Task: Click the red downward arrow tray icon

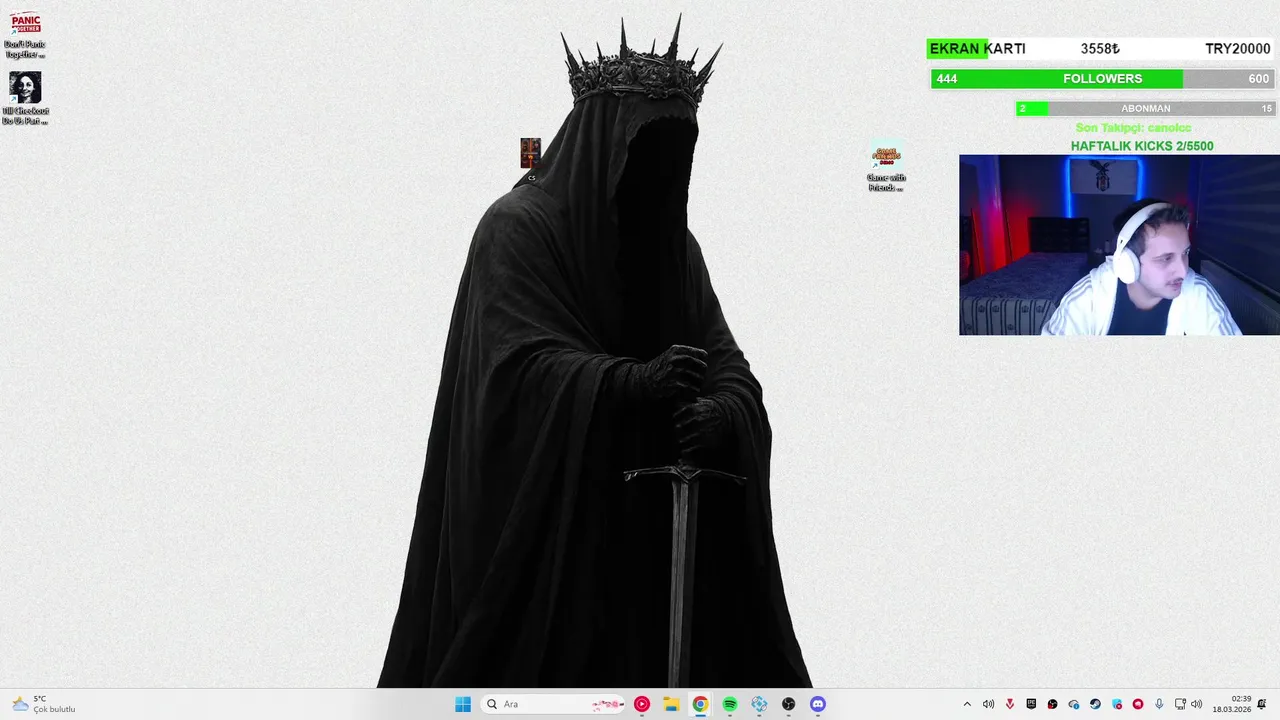Action: [1010, 704]
